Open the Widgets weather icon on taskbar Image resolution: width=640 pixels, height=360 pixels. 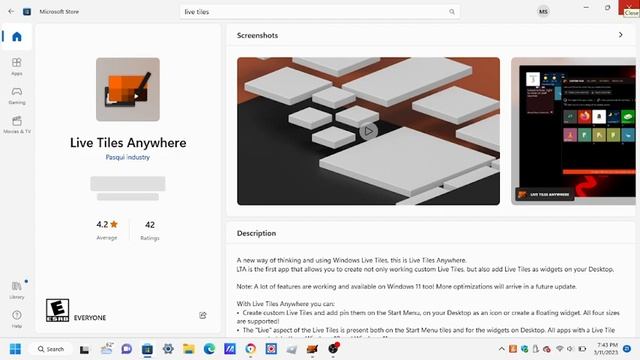[106, 349]
